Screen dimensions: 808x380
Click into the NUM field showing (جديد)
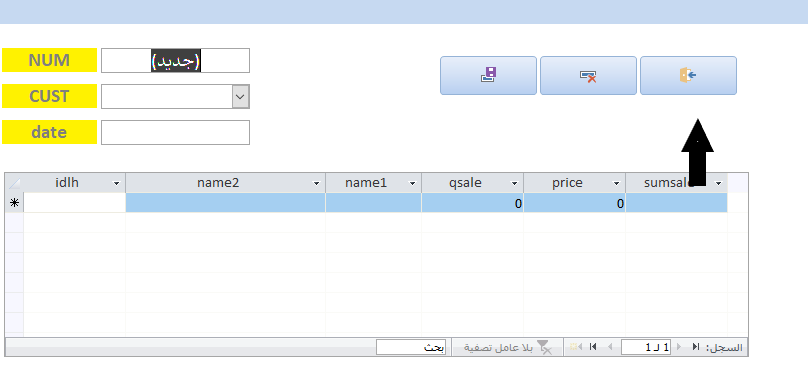tap(175, 60)
